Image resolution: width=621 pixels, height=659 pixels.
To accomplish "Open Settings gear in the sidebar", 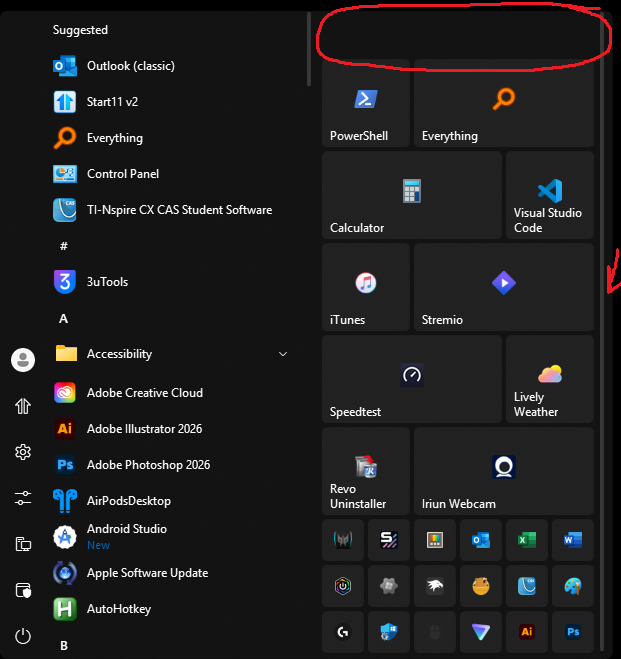I will [x=23, y=452].
